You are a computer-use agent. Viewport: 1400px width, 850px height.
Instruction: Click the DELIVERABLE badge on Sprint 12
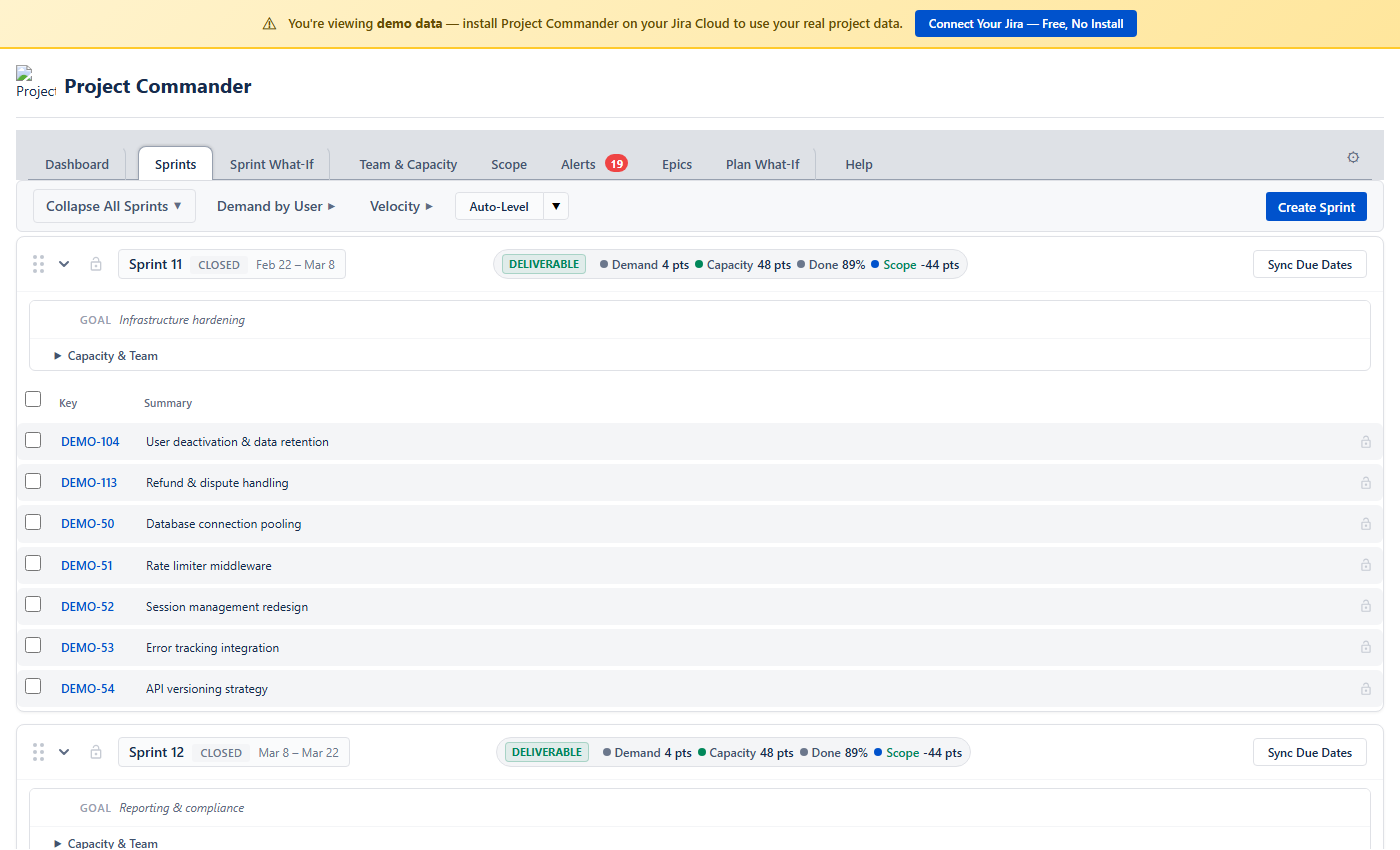click(545, 752)
